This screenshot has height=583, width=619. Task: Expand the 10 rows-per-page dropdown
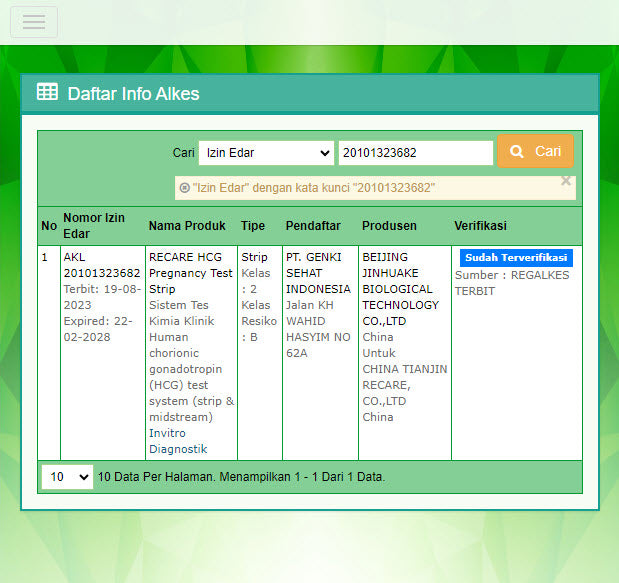67,477
